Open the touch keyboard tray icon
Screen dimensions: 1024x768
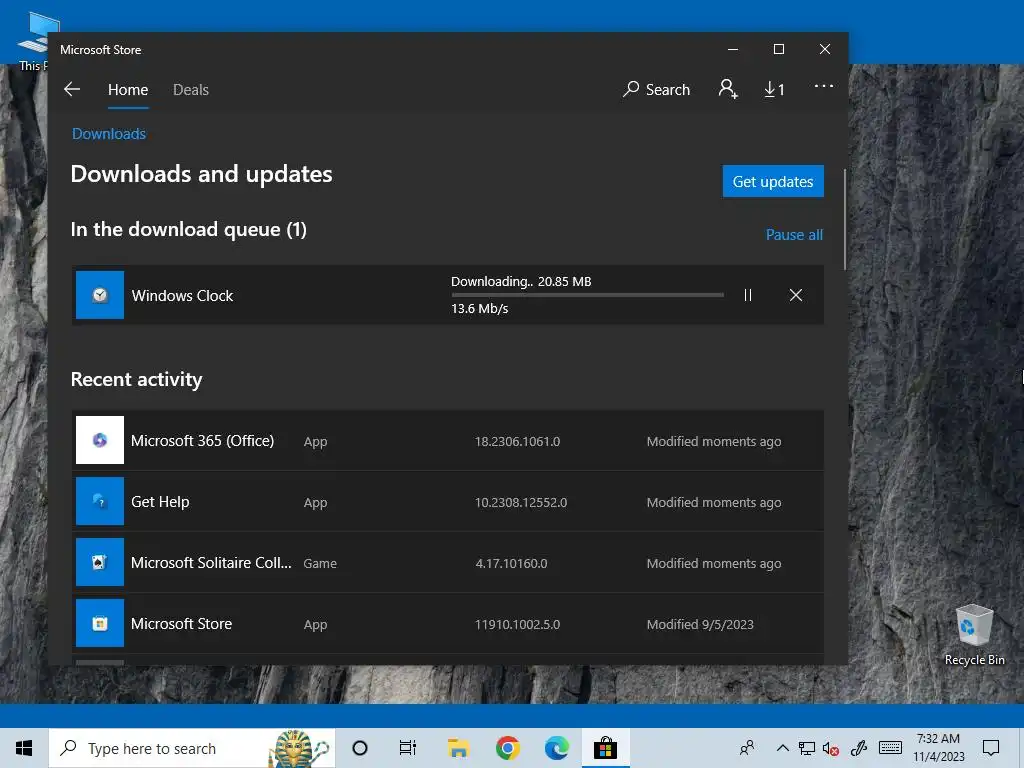[x=890, y=748]
